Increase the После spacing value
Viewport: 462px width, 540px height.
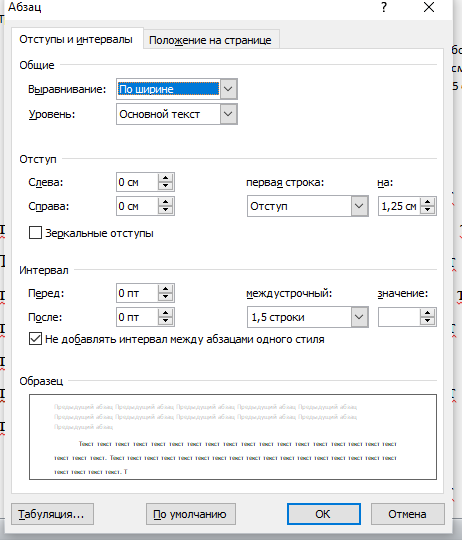pos(166,313)
